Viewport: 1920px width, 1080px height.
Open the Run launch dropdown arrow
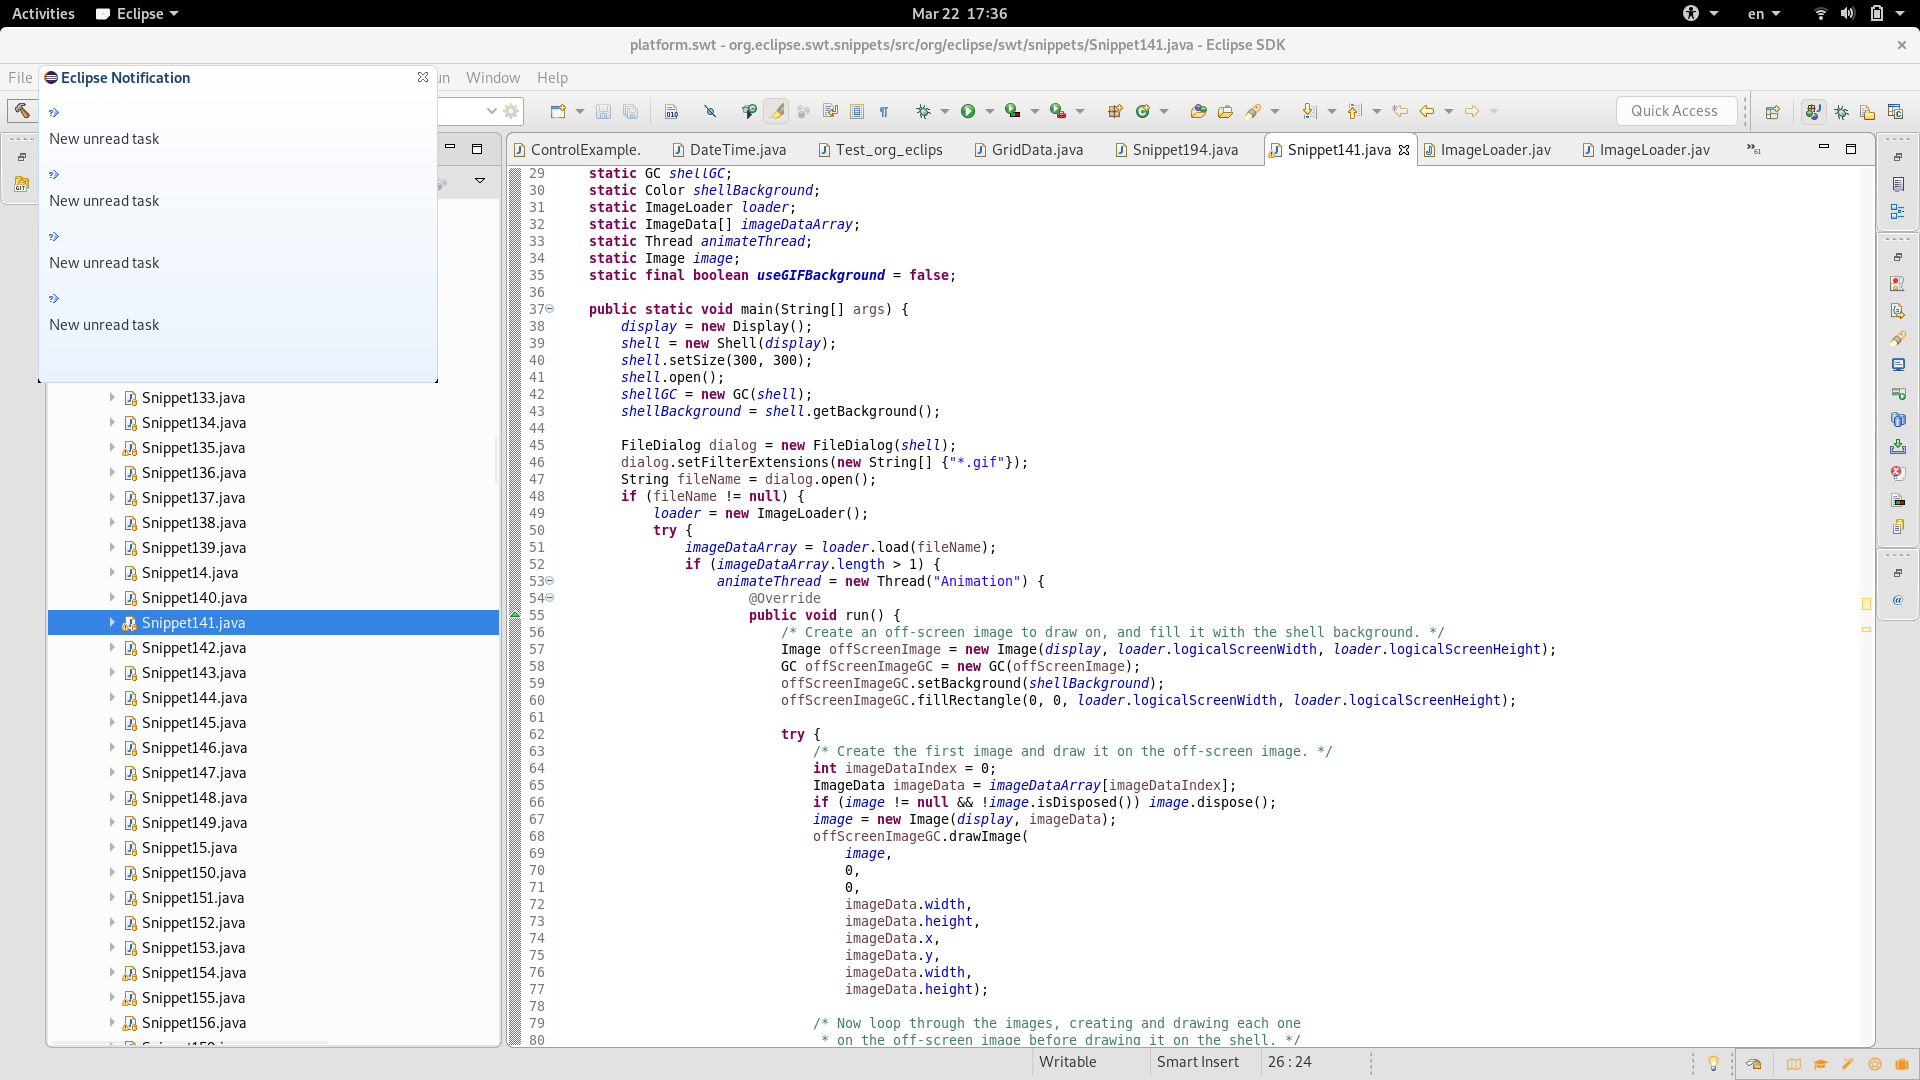click(990, 111)
